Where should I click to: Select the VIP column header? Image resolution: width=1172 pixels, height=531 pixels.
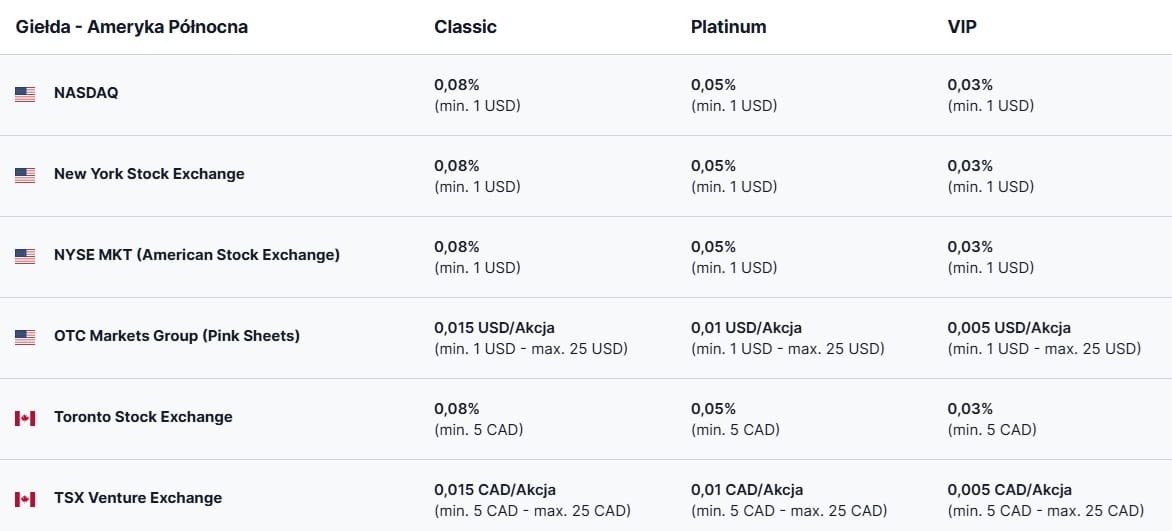point(962,27)
